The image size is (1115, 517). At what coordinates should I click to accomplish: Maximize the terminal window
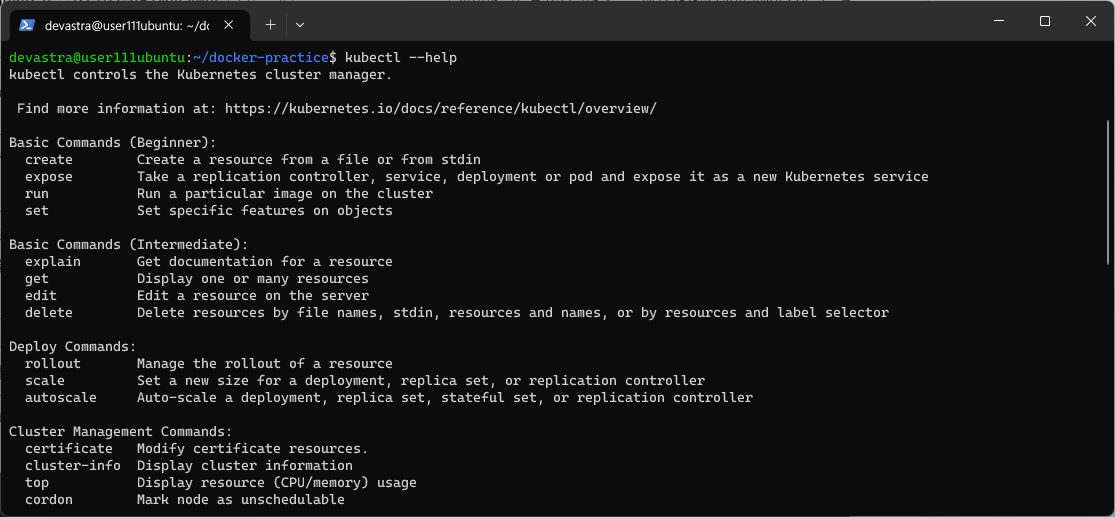pos(1045,21)
